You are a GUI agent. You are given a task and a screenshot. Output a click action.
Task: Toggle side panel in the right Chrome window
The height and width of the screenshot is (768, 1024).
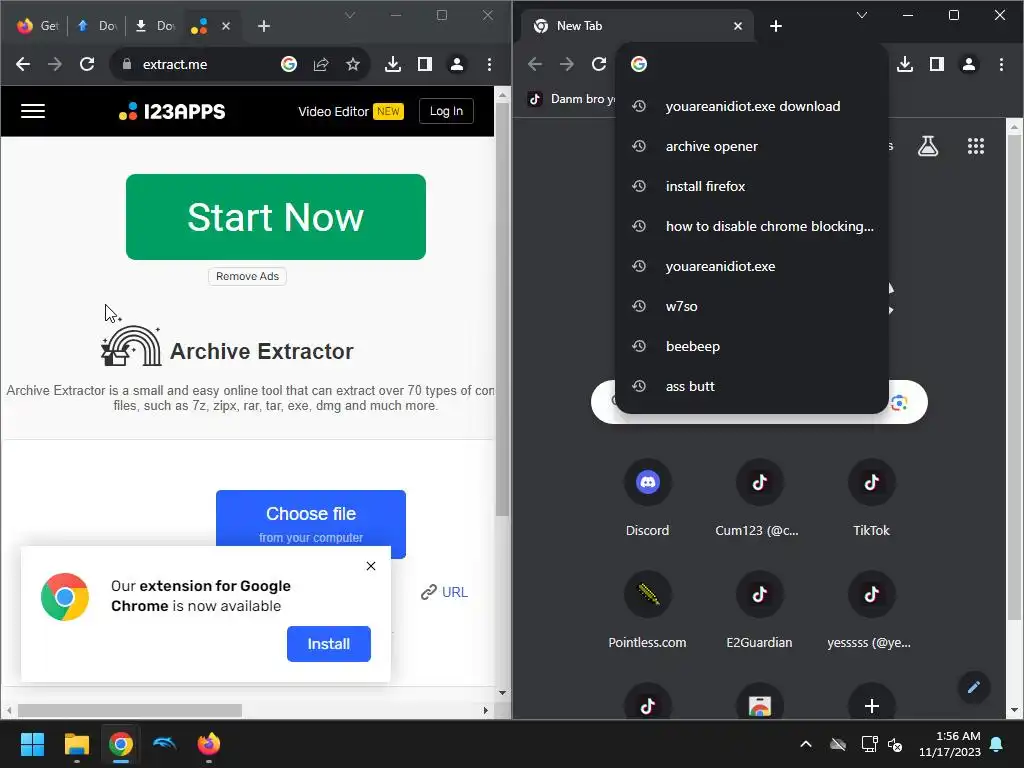coord(936,64)
